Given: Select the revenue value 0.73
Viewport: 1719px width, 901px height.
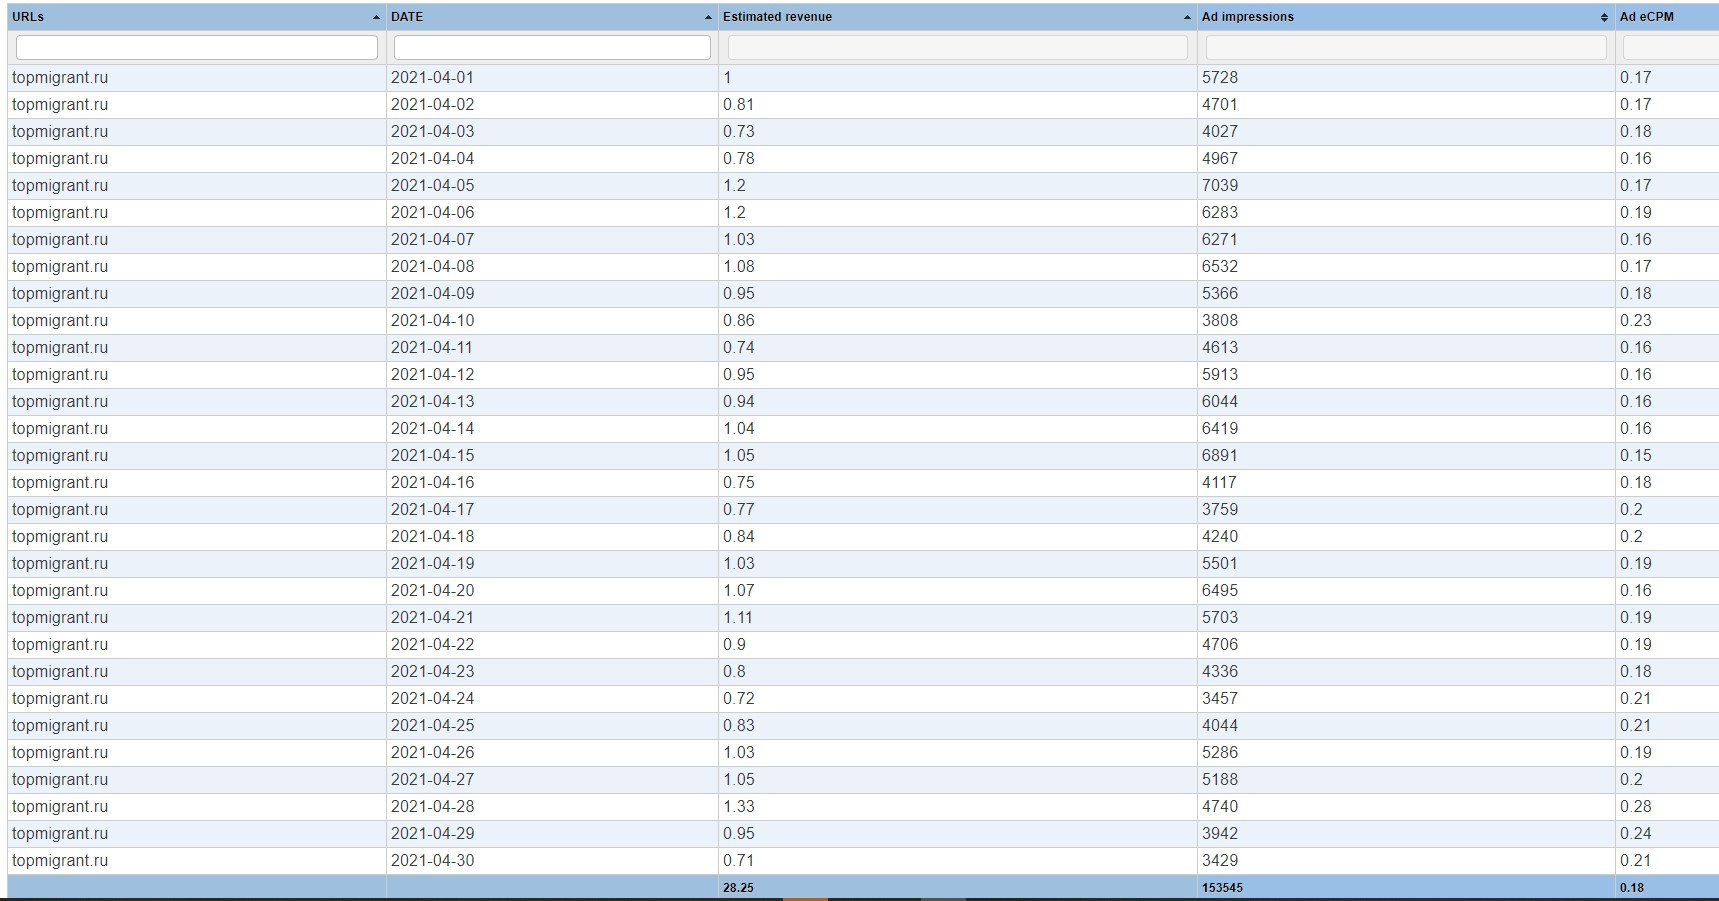Looking at the screenshot, I should click(739, 132).
